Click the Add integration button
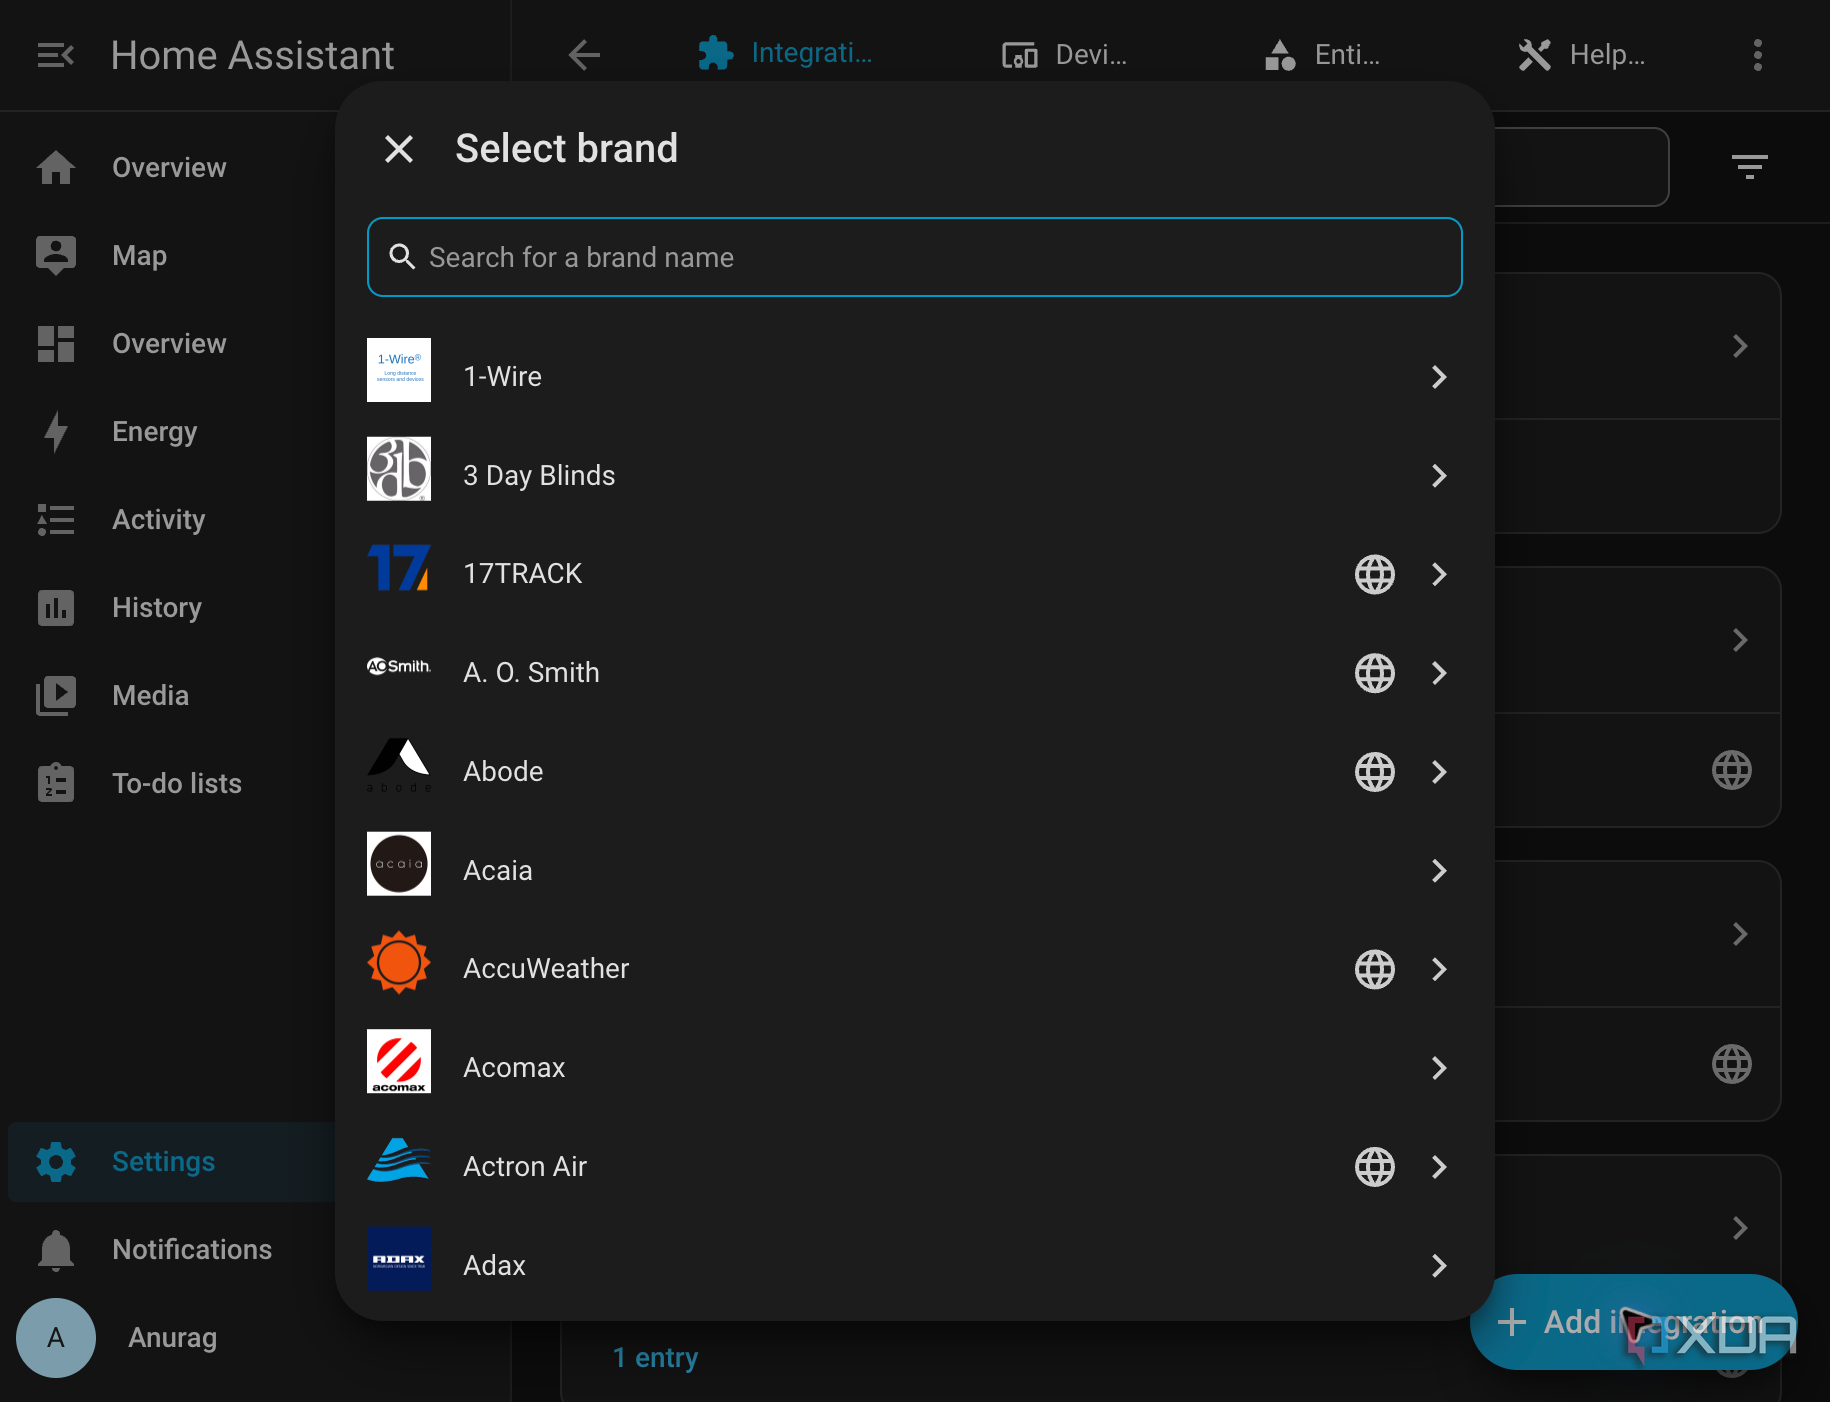Screen dimensions: 1830x1402 (x=1633, y=1322)
